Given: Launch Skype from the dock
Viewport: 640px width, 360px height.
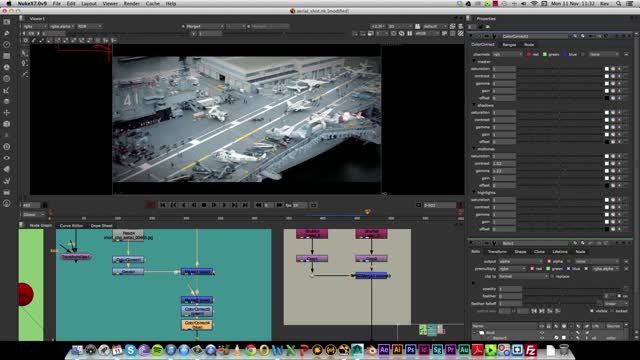Looking at the screenshot, I should tap(131, 350).
